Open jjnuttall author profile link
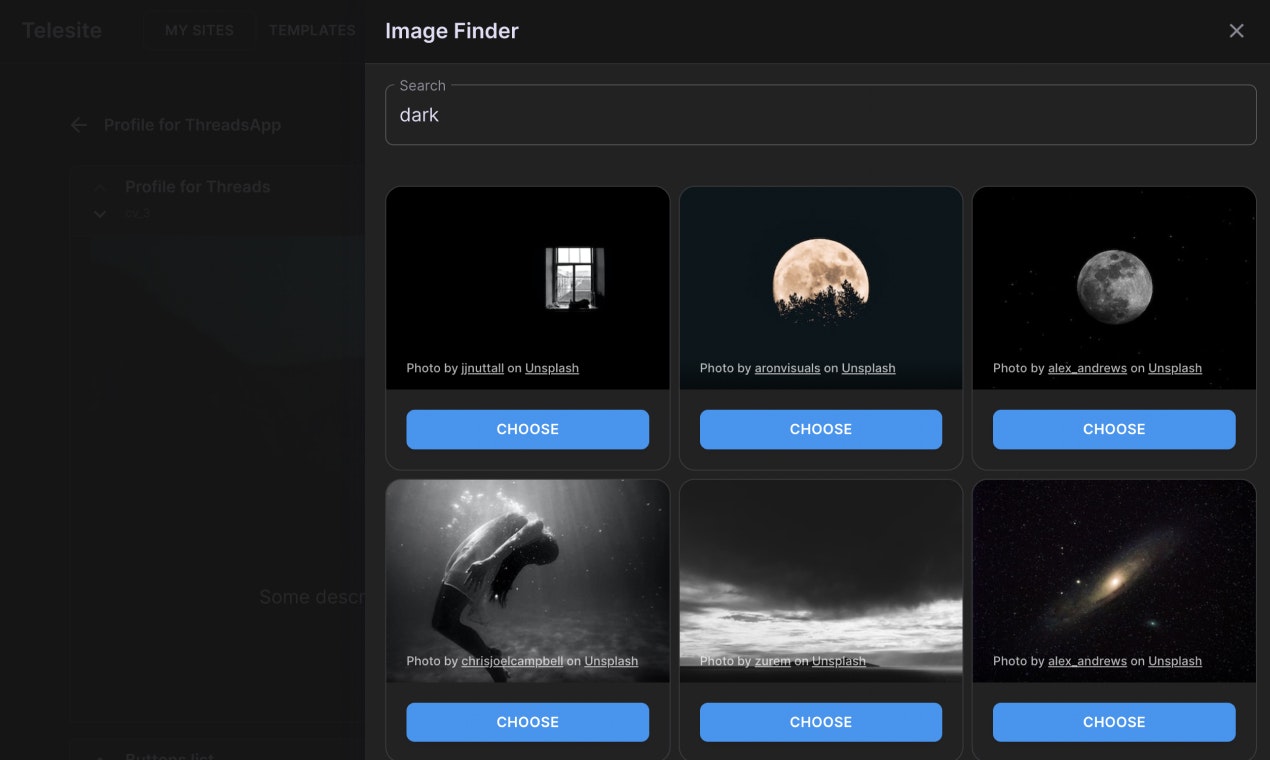 tap(482, 368)
